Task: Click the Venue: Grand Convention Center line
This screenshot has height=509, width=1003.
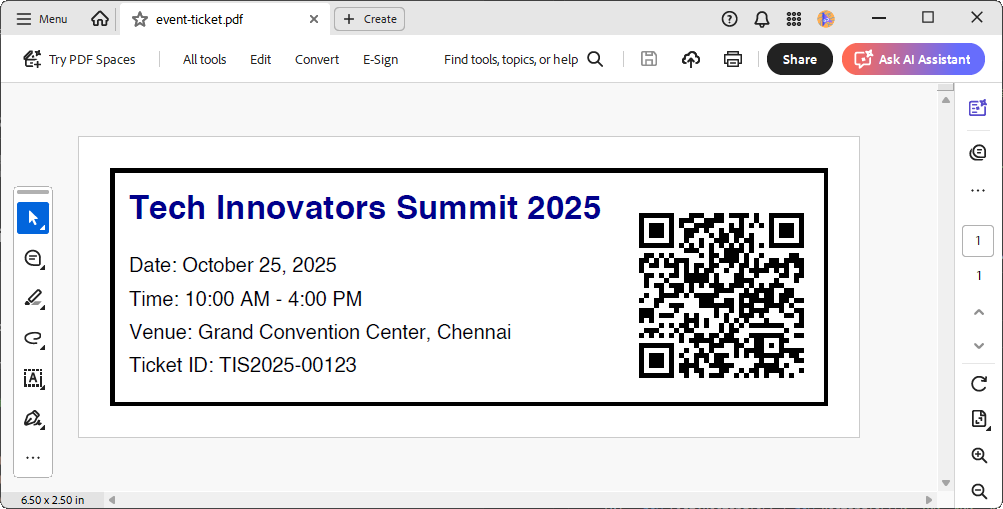Action: click(320, 332)
